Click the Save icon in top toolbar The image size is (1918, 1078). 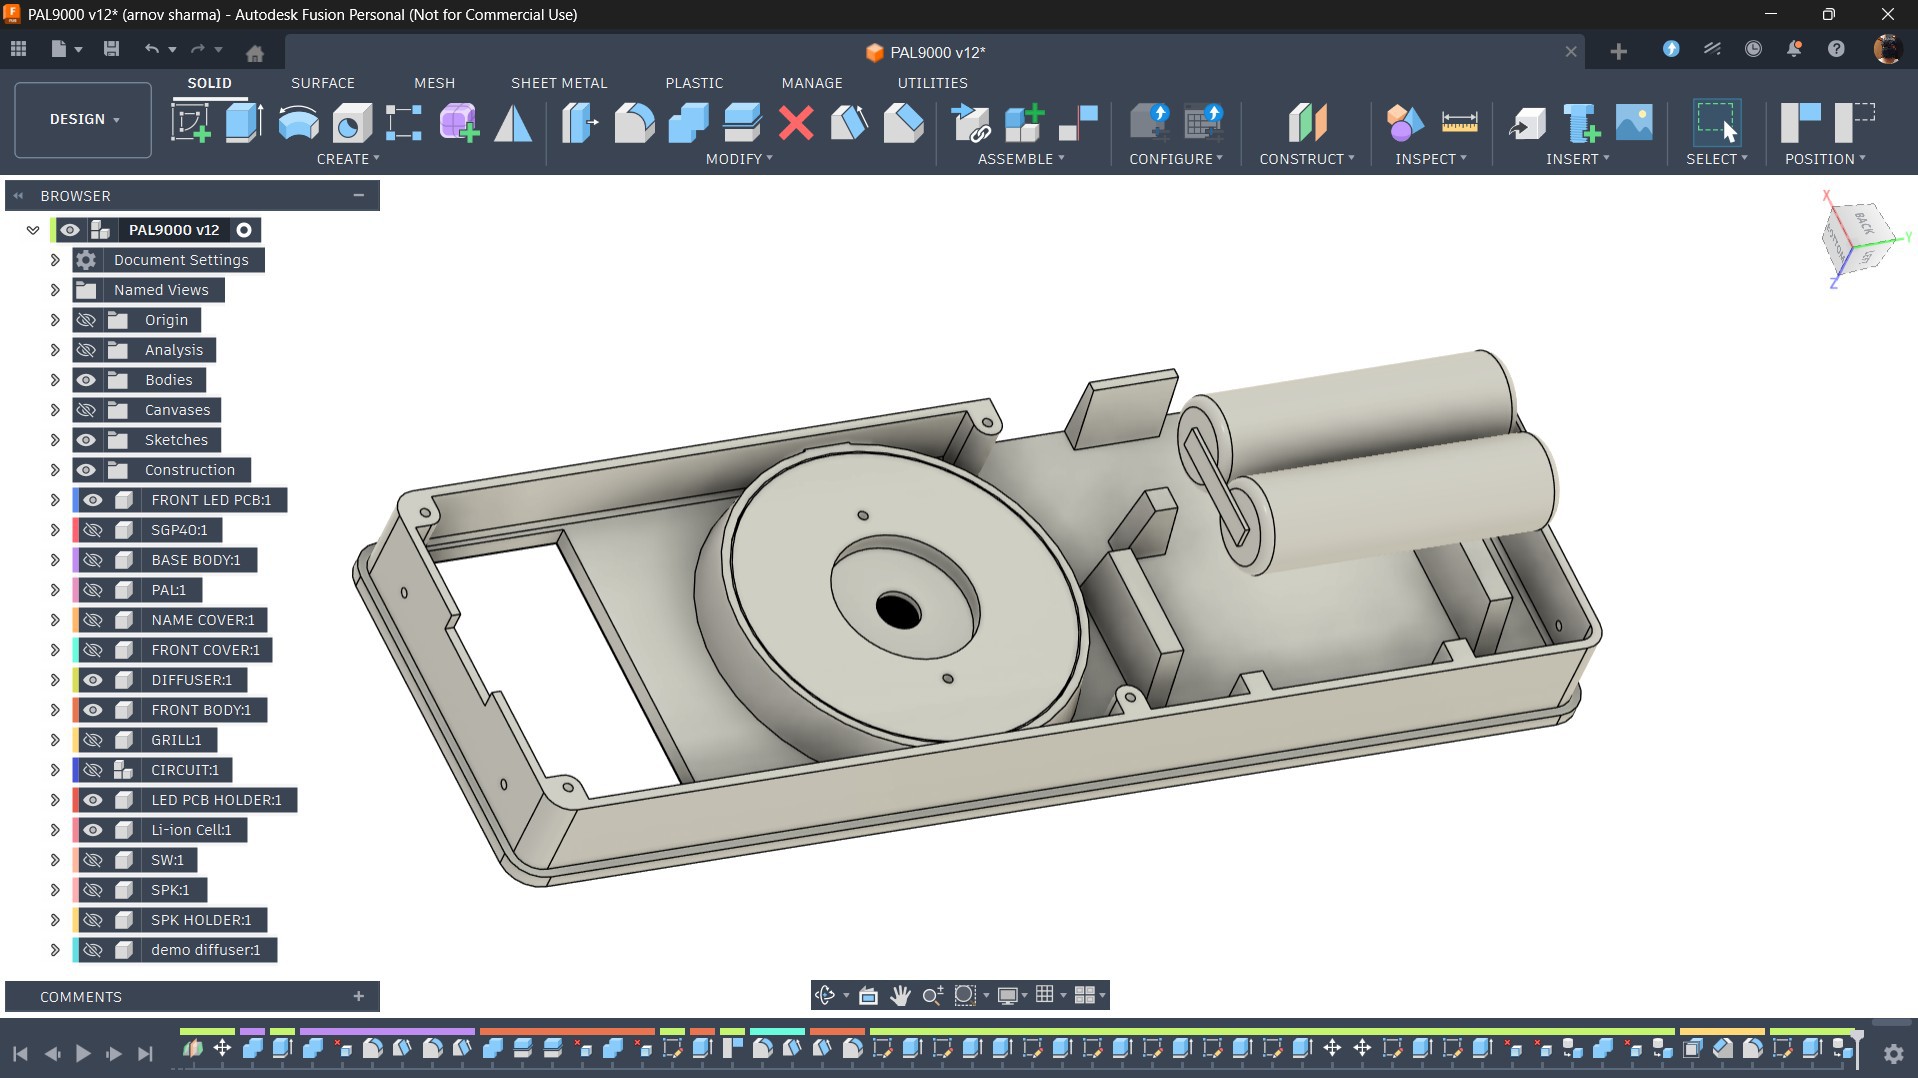tap(111, 49)
